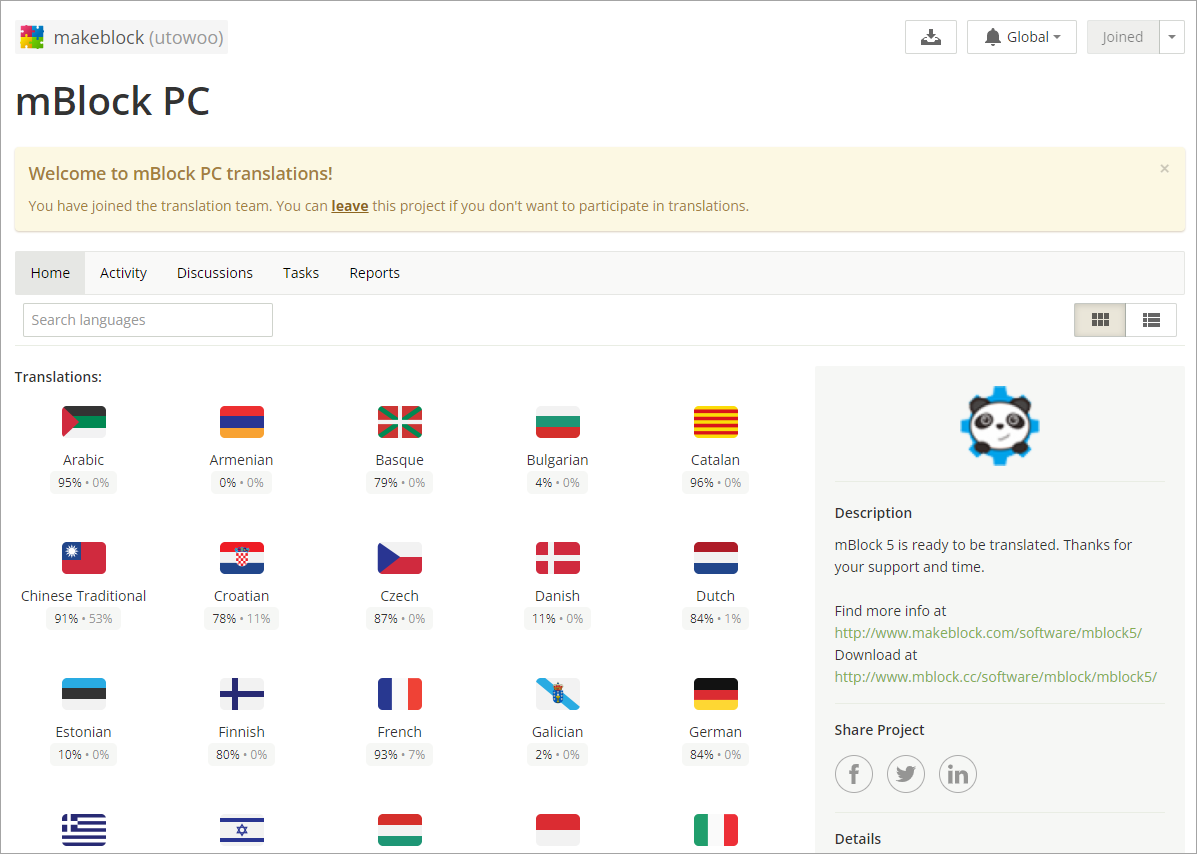The image size is (1197, 854).
Task: Select the Croatian flag icon
Action: pyautogui.click(x=242, y=558)
